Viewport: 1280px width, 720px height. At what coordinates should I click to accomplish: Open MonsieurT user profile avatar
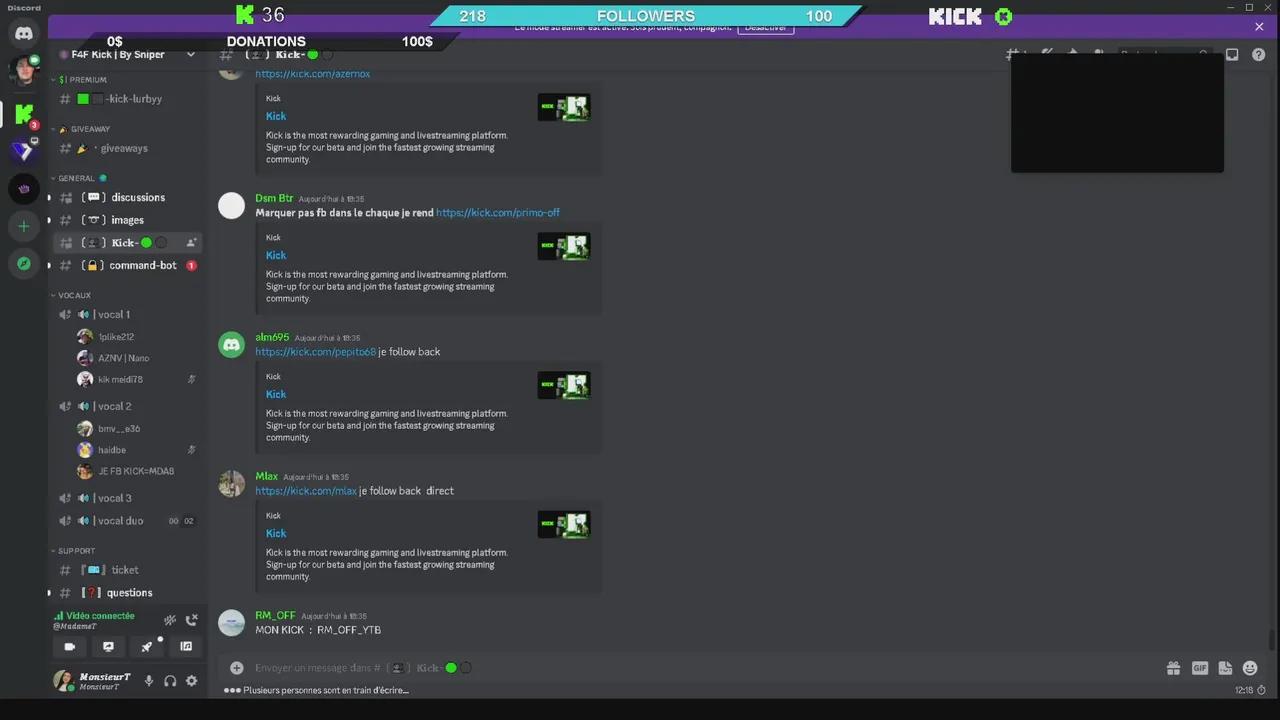point(64,681)
